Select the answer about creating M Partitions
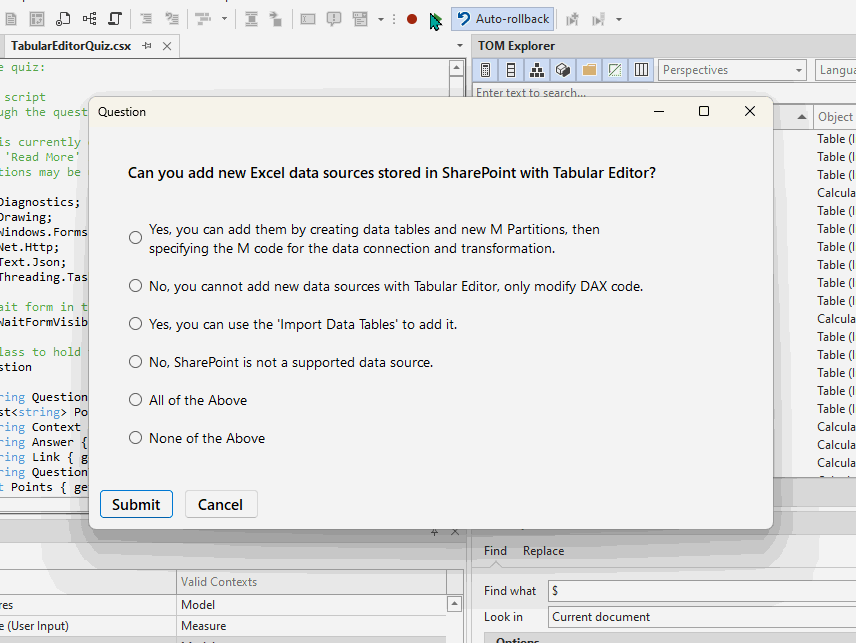 [135, 237]
